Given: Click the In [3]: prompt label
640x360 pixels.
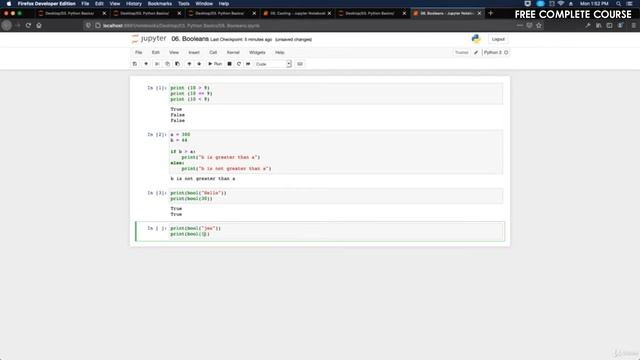Looking at the screenshot, I should tap(157, 193).
